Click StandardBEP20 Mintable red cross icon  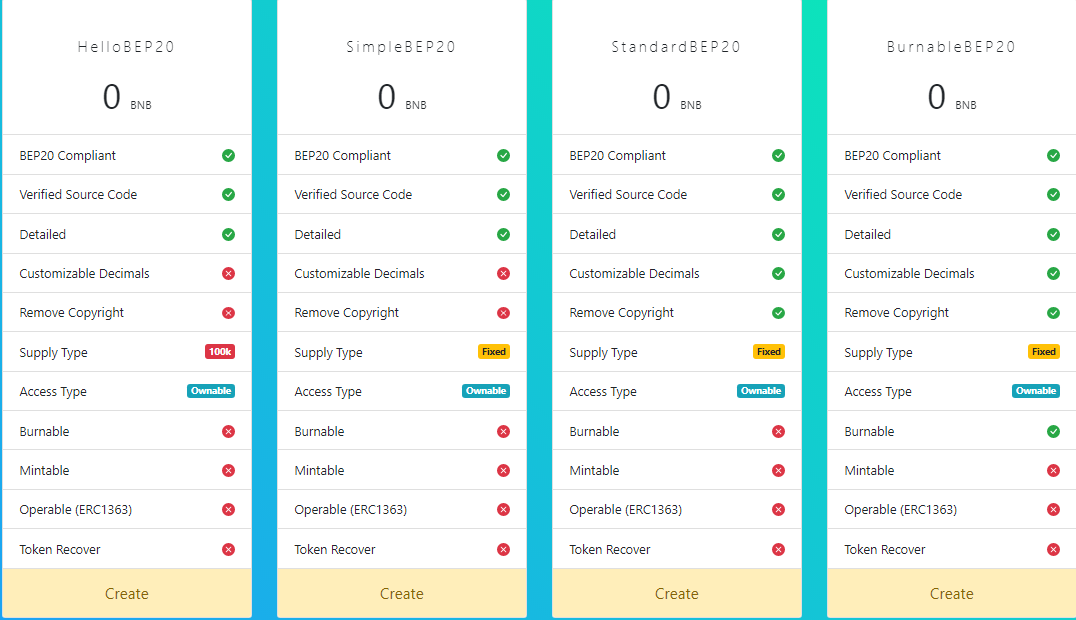coord(778,470)
